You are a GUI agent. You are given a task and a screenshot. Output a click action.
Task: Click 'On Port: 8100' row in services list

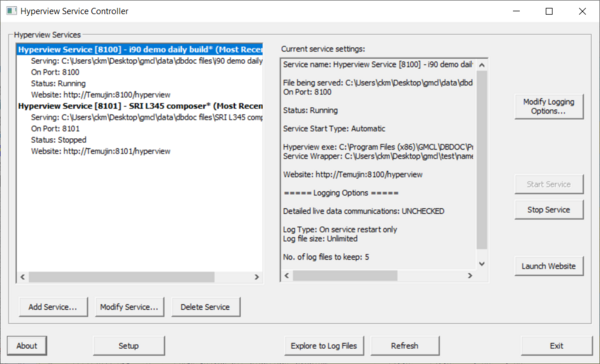tap(55, 72)
